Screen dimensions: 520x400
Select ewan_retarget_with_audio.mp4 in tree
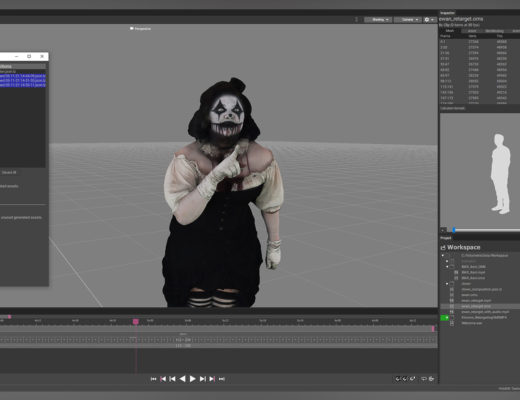[x=485, y=312]
